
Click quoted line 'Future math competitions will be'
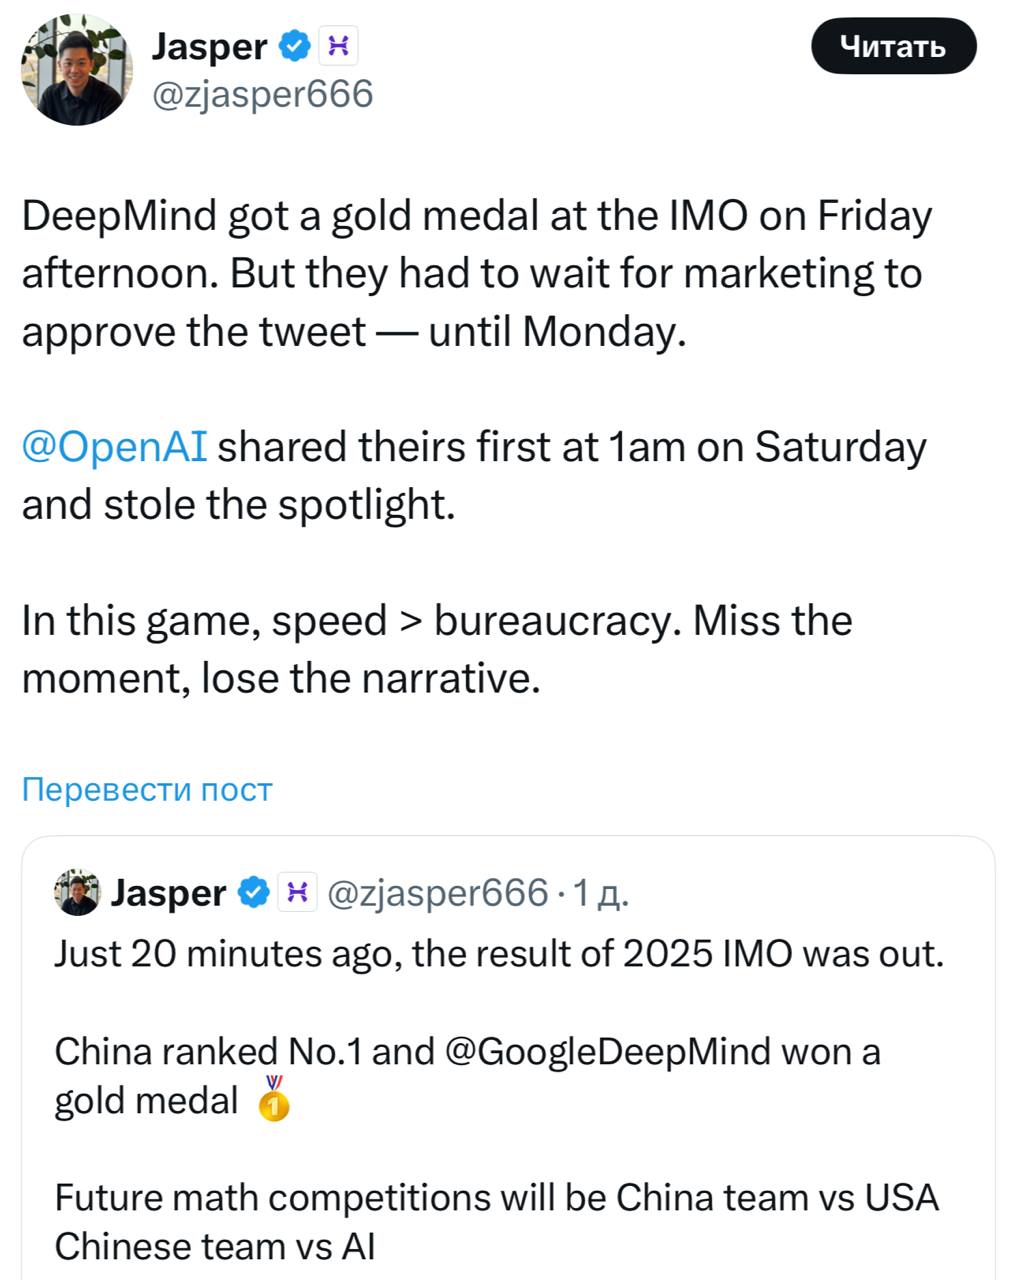[496, 1197]
